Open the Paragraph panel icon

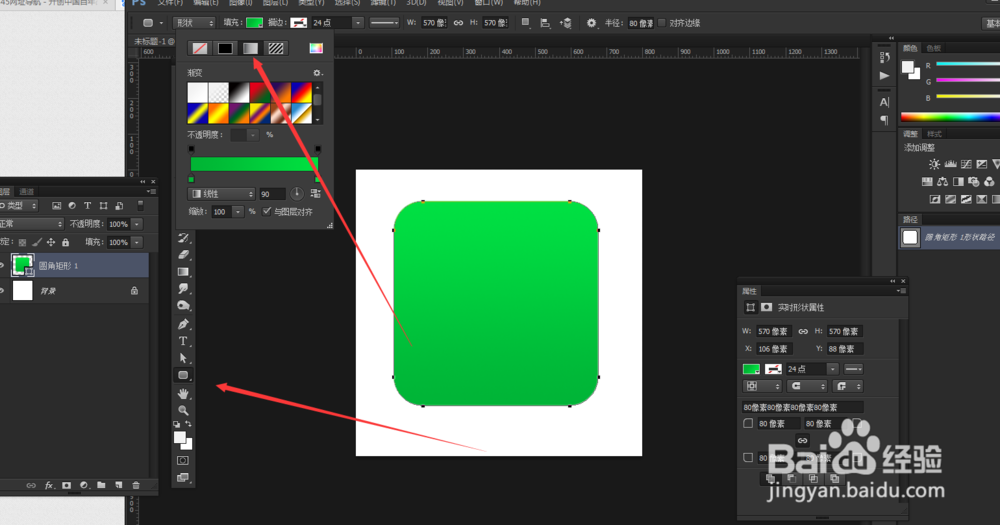885,119
